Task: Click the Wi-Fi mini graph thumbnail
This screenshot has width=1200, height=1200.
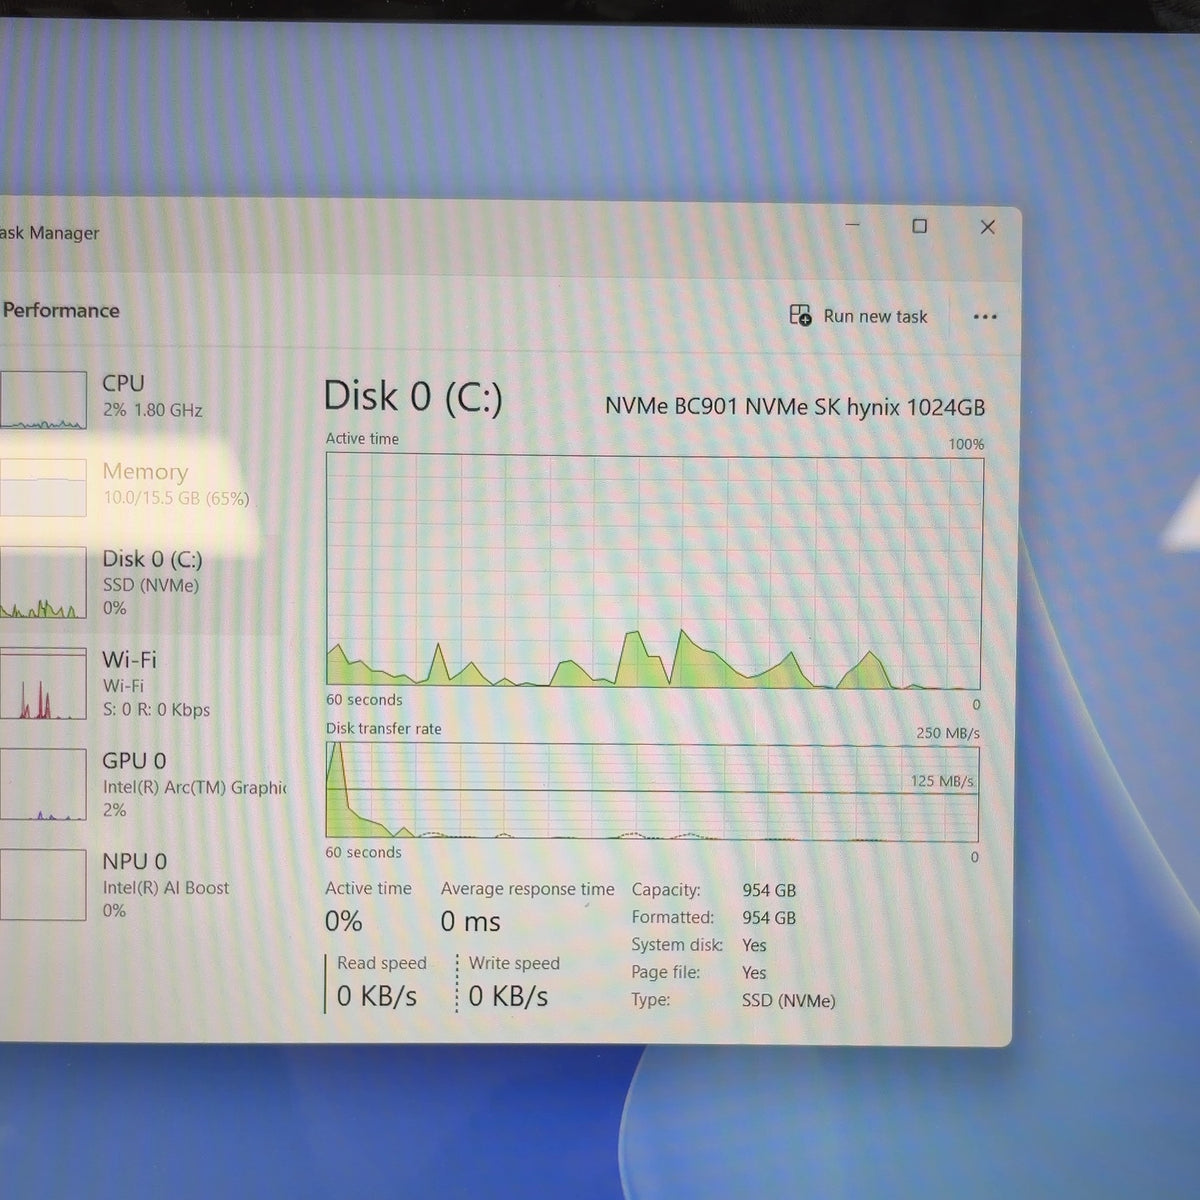Action: tap(43, 684)
